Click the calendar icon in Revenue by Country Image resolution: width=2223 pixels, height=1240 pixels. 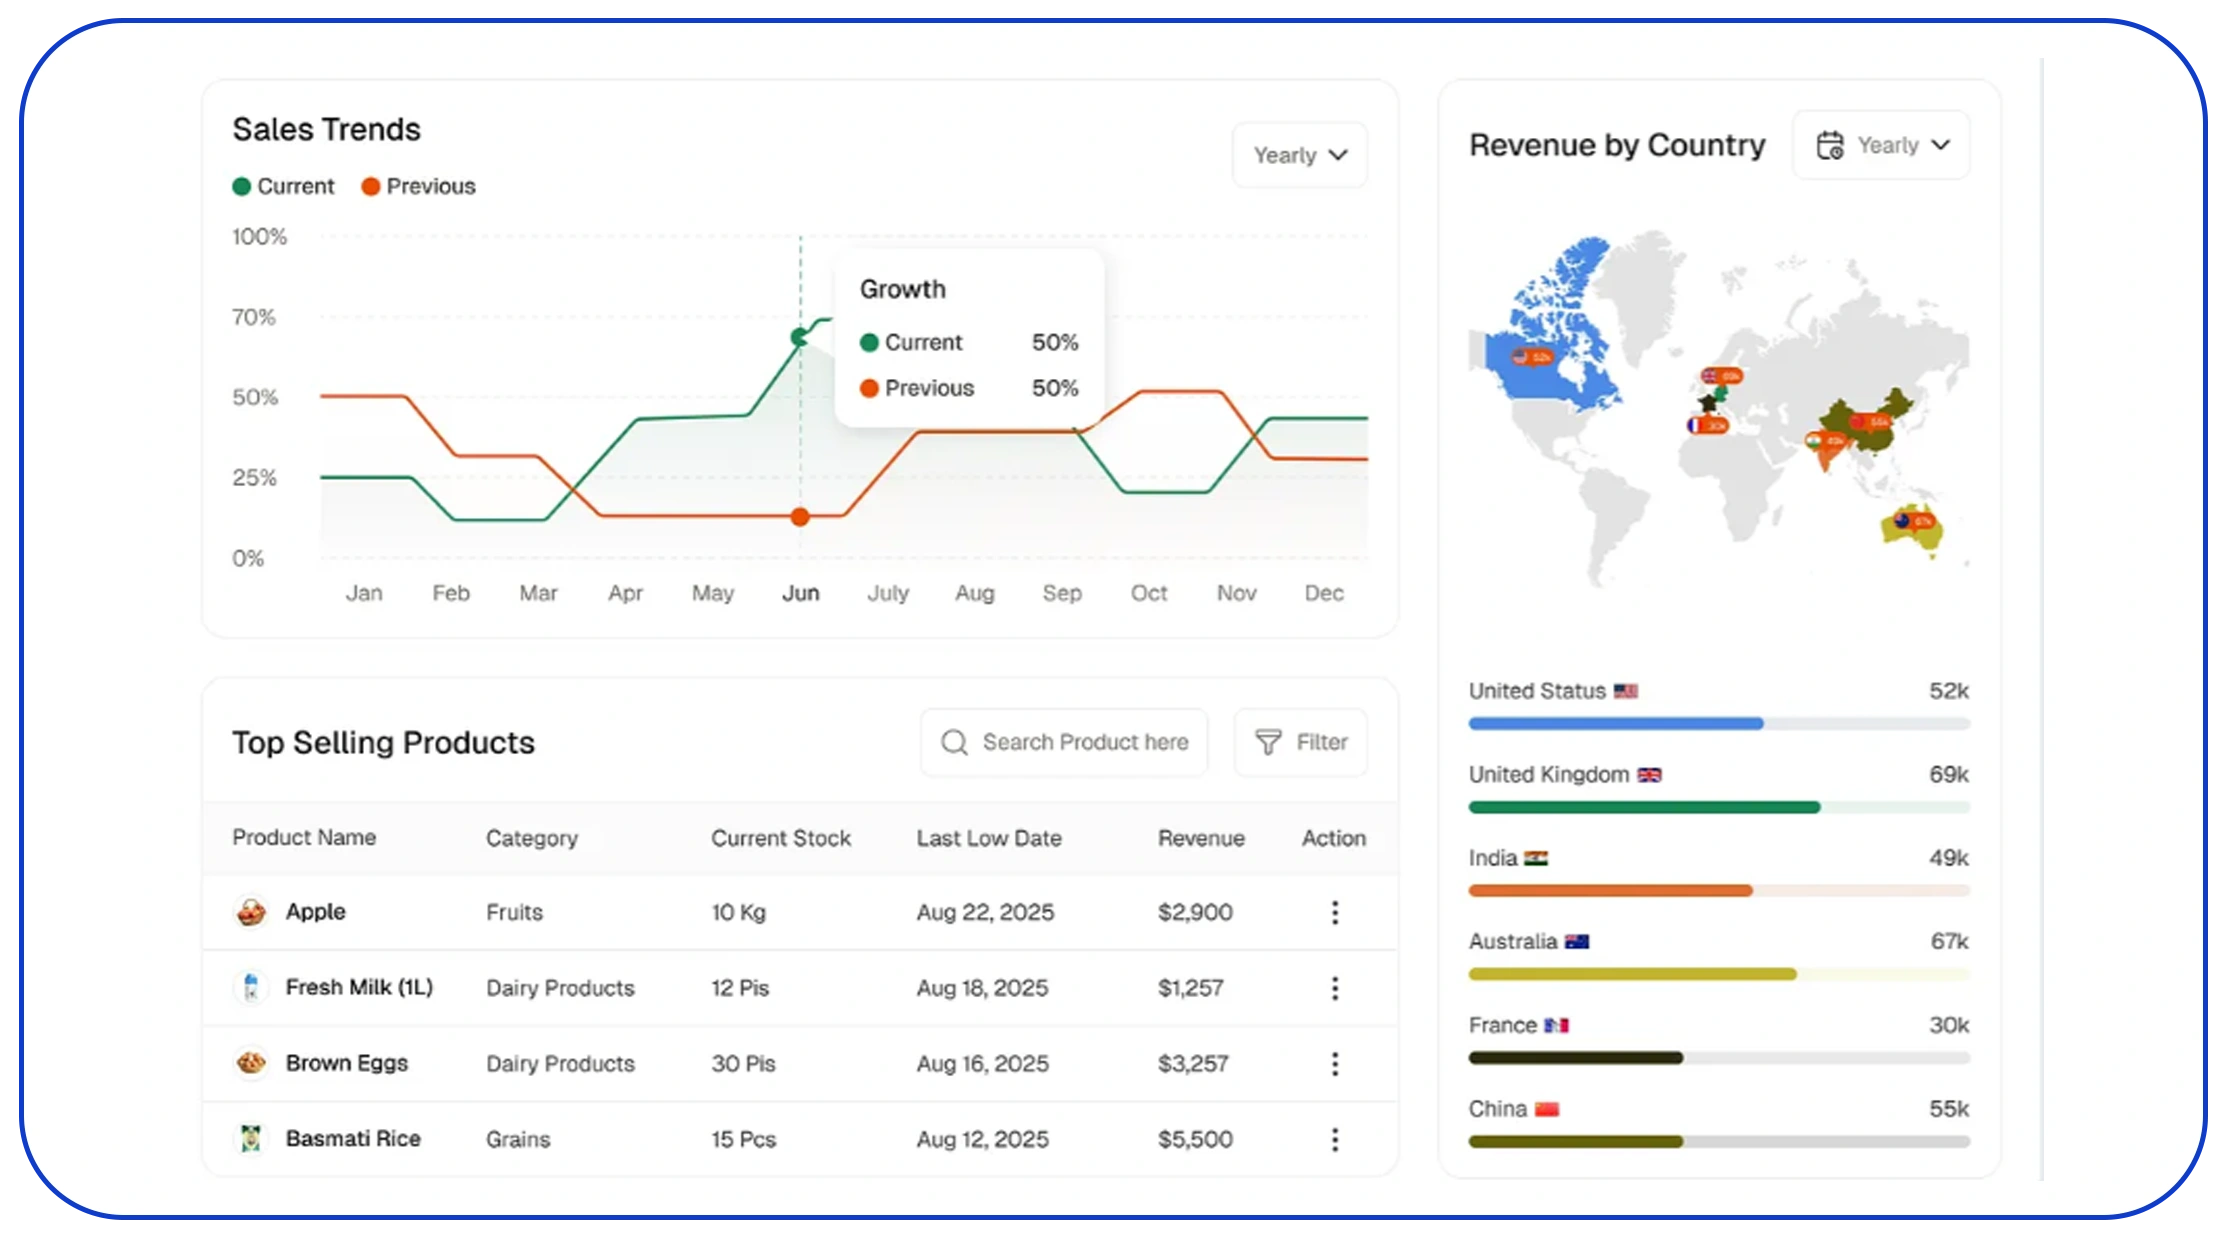tap(1830, 145)
